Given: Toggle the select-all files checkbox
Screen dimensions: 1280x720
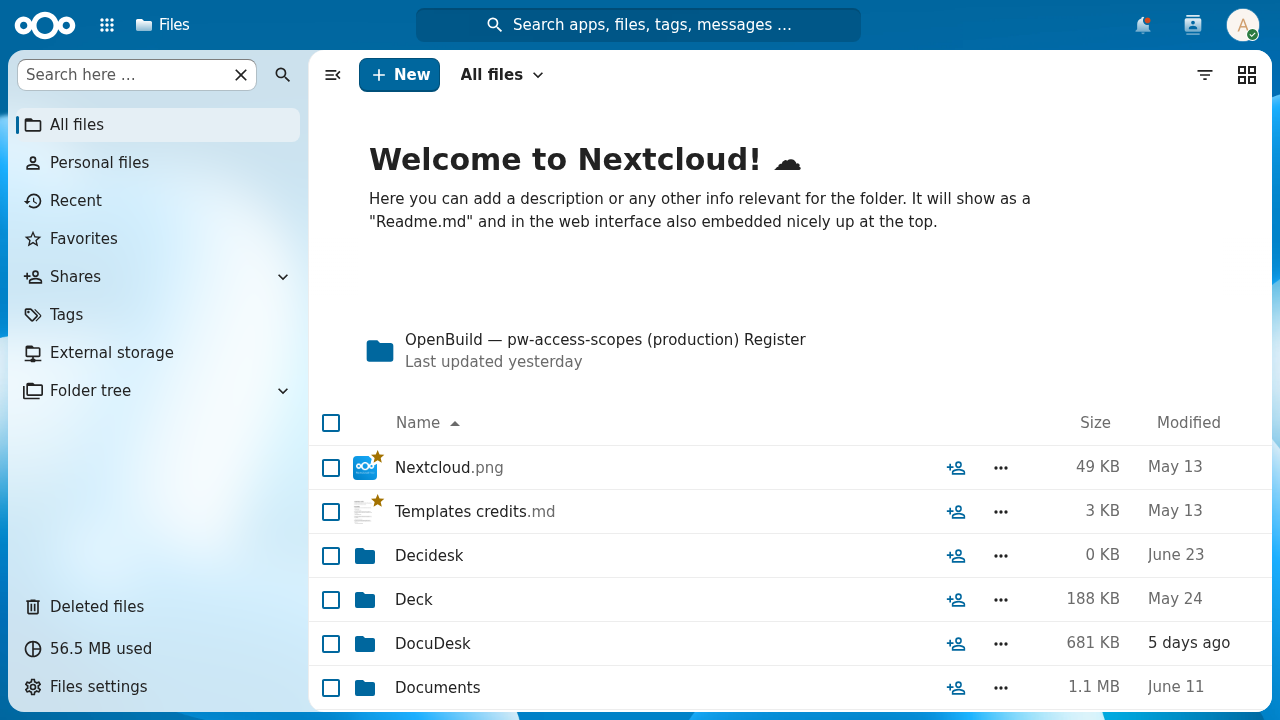Looking at the screenshot, I should coord(331,423).
